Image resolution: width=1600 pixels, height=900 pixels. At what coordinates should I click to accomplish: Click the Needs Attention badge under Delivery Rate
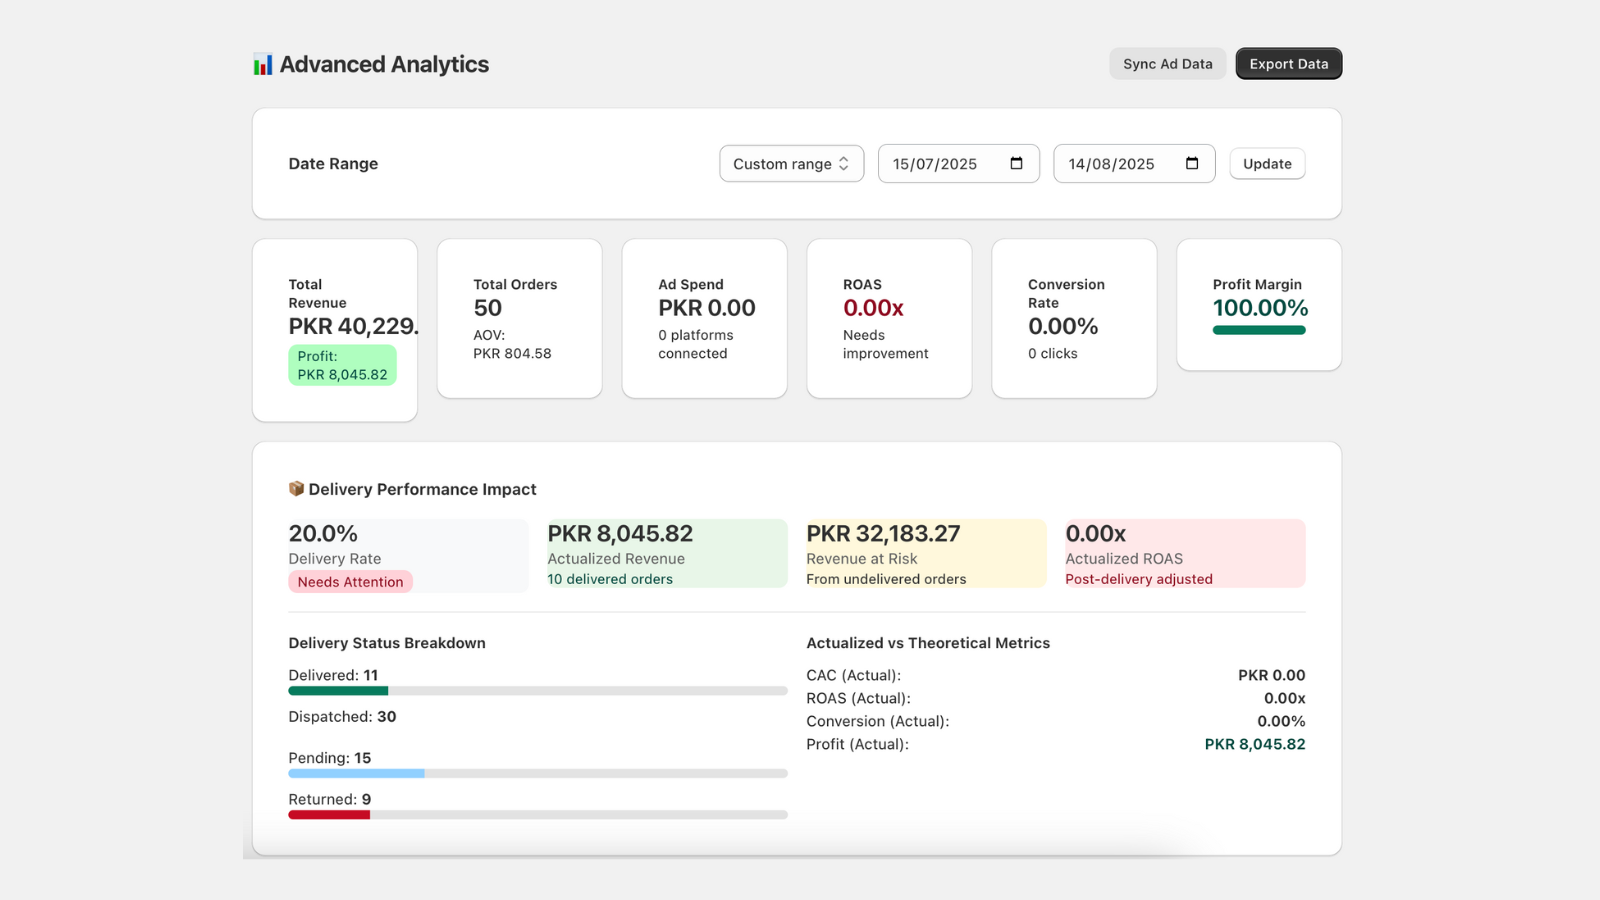(350, 581)
